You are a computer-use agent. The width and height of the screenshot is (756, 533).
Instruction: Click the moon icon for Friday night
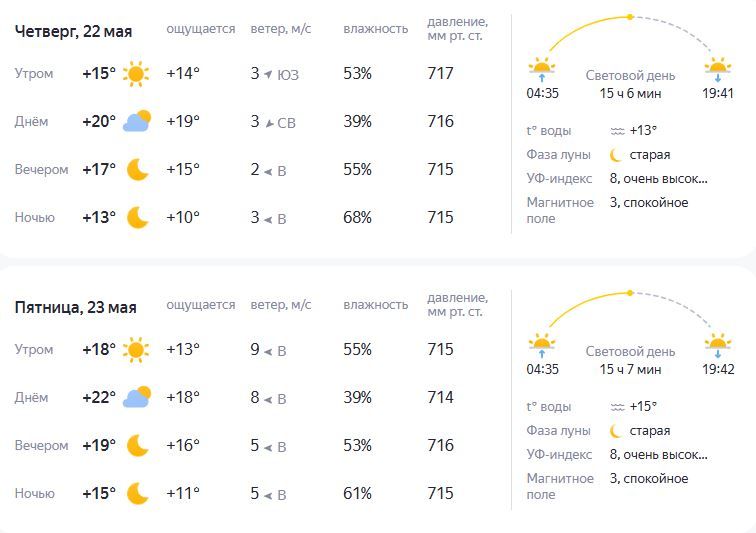[x=137, y=493]
